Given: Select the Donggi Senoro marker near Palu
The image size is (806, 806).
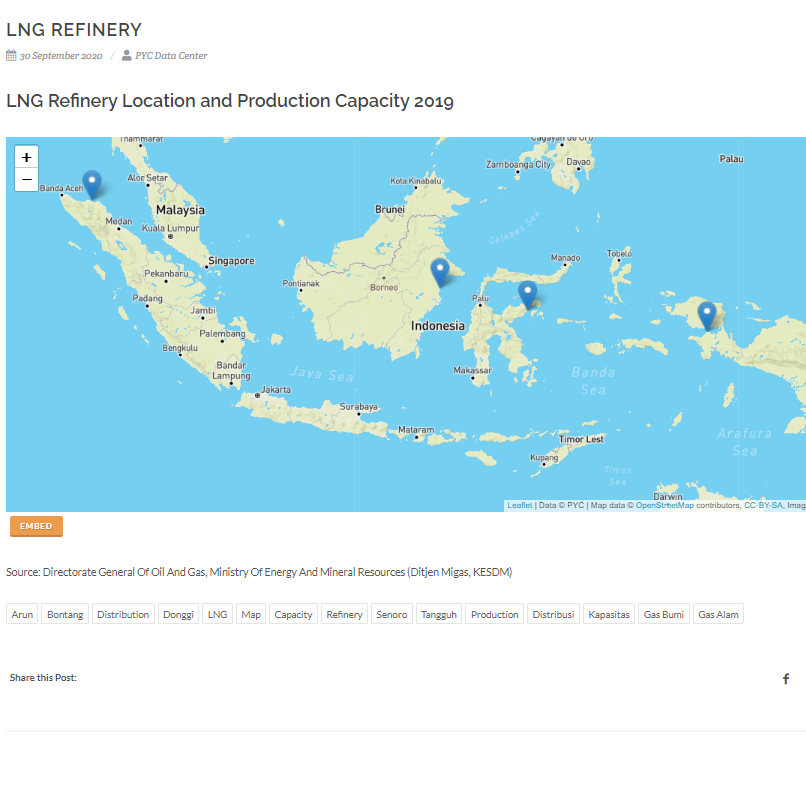Looking at the screenshot, I should tap(527, 295).
